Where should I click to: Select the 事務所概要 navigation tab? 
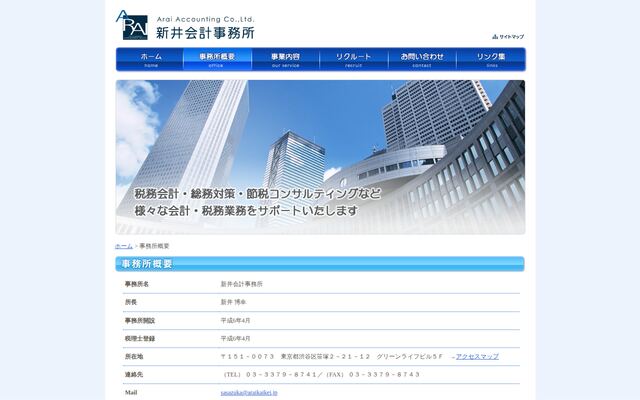218,59
